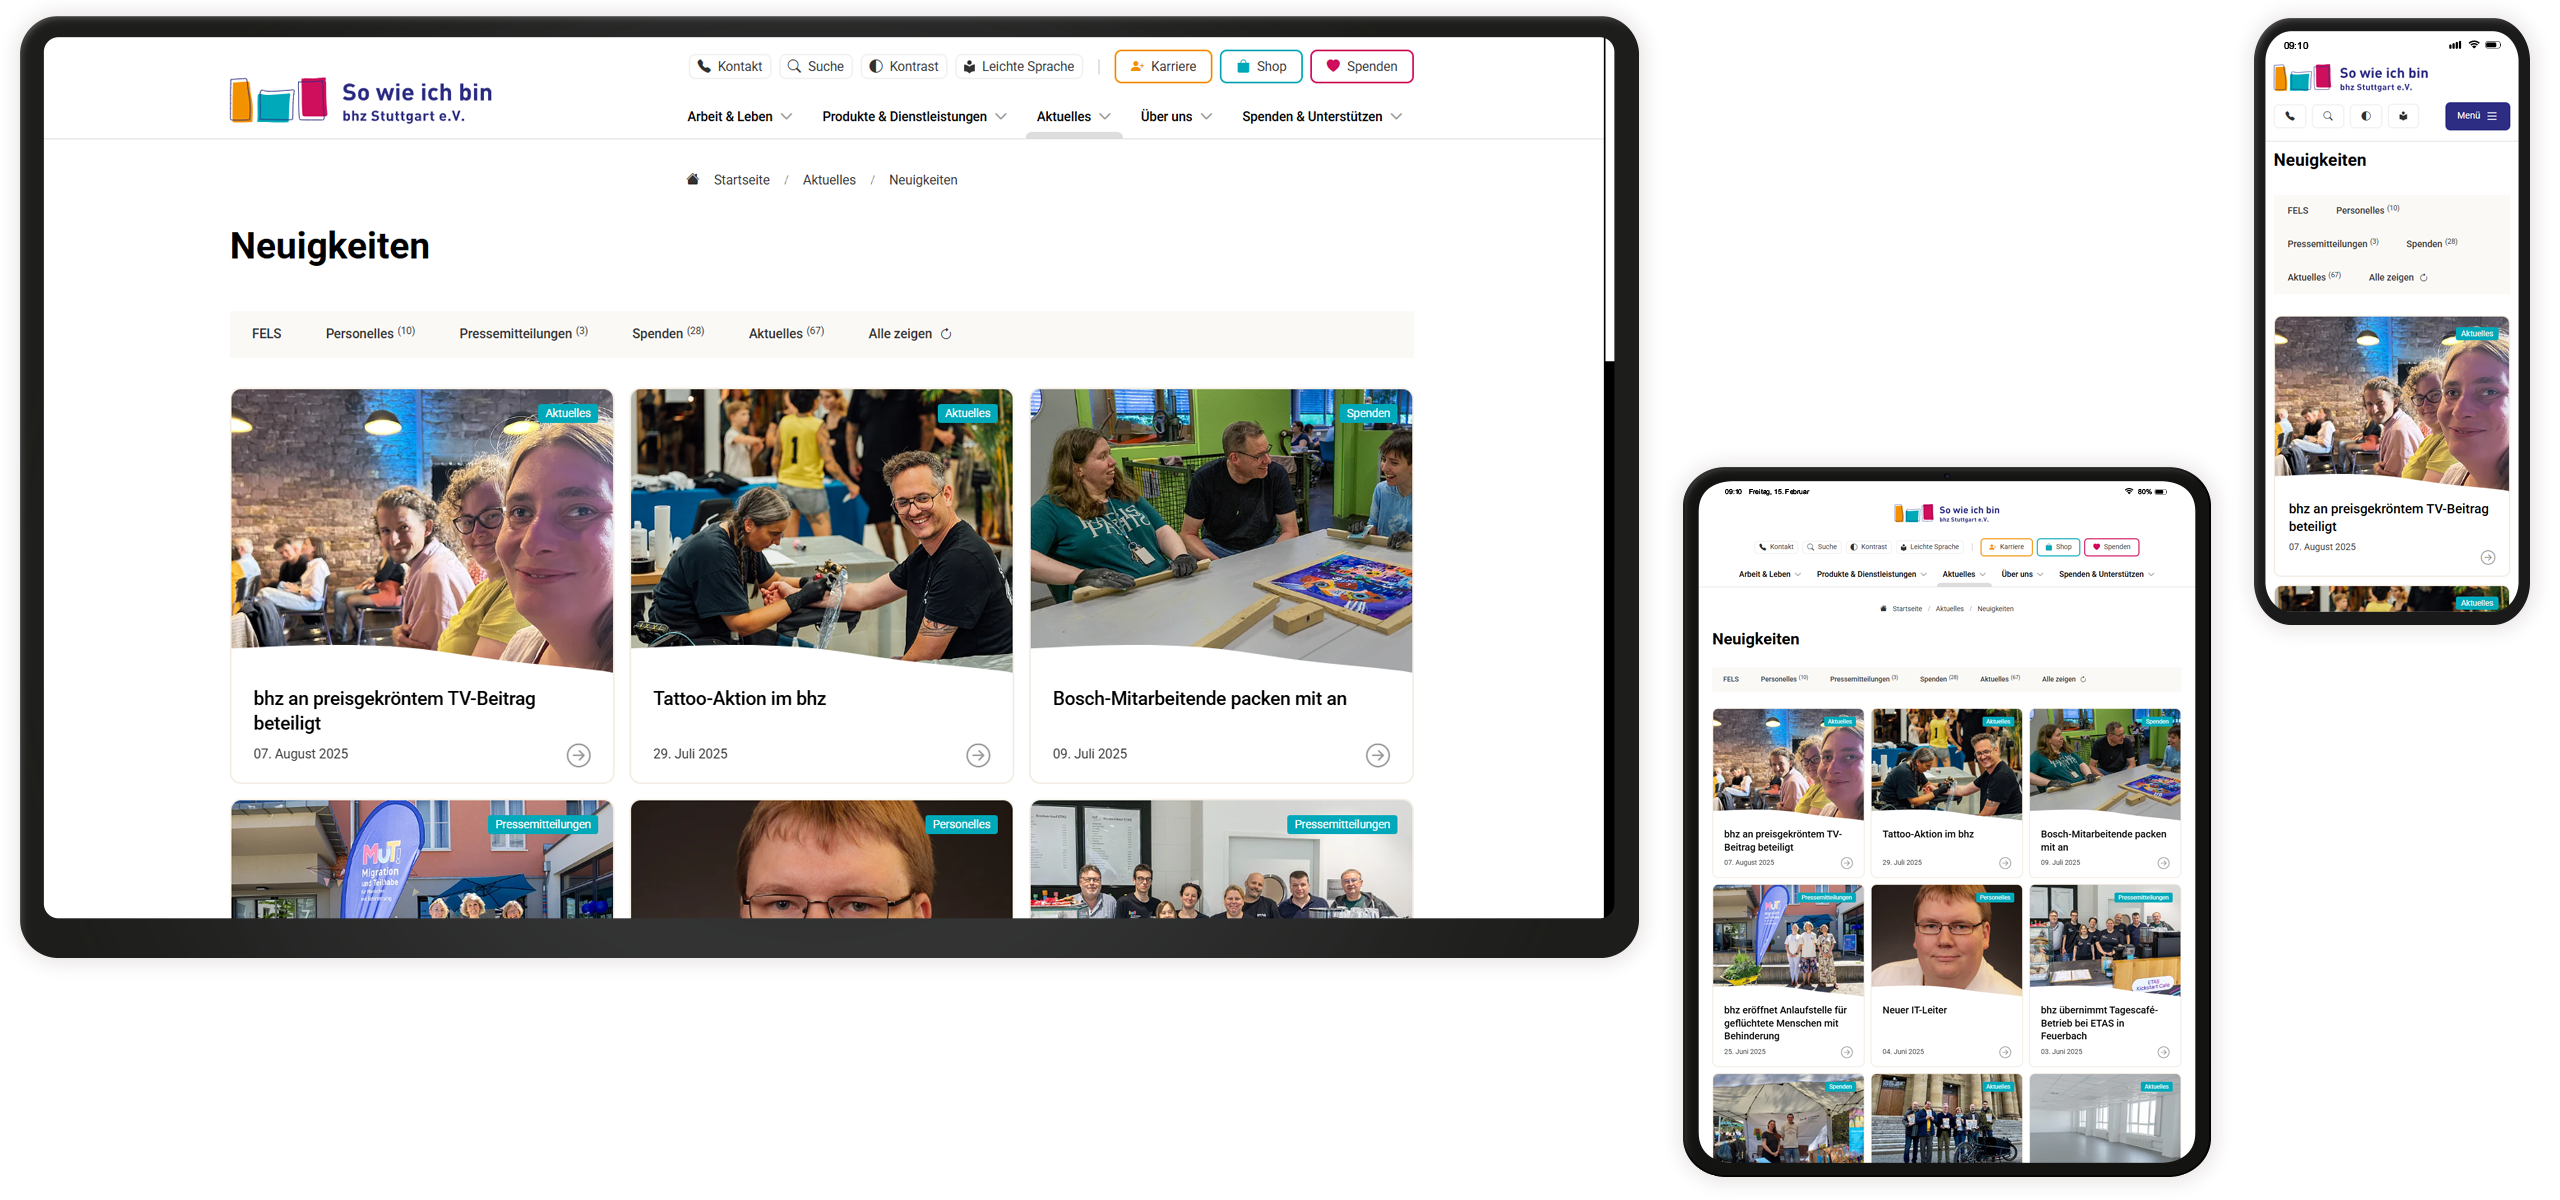Click the Karriere button
Image resolution: width=2560 pixels, height=1200 pixels.
[1162, 66]
